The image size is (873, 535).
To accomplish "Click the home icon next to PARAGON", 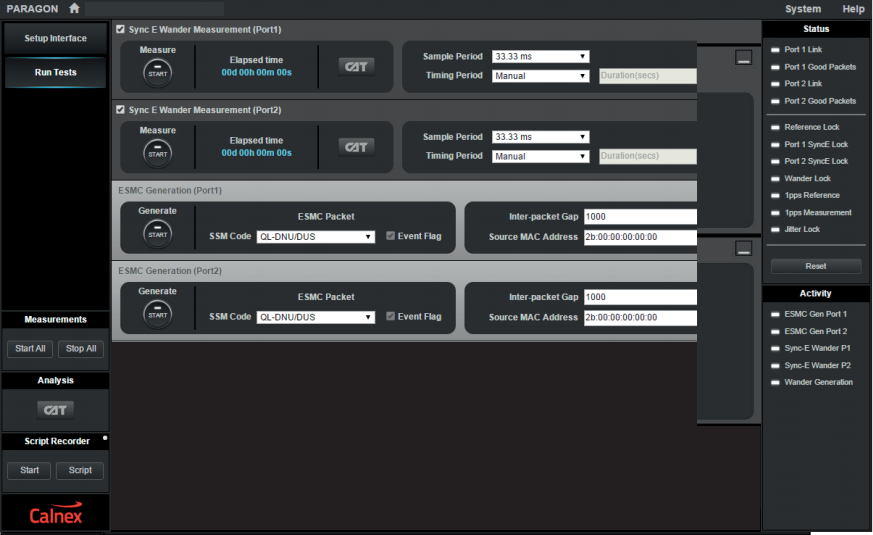I will click(x=74, y=9).
